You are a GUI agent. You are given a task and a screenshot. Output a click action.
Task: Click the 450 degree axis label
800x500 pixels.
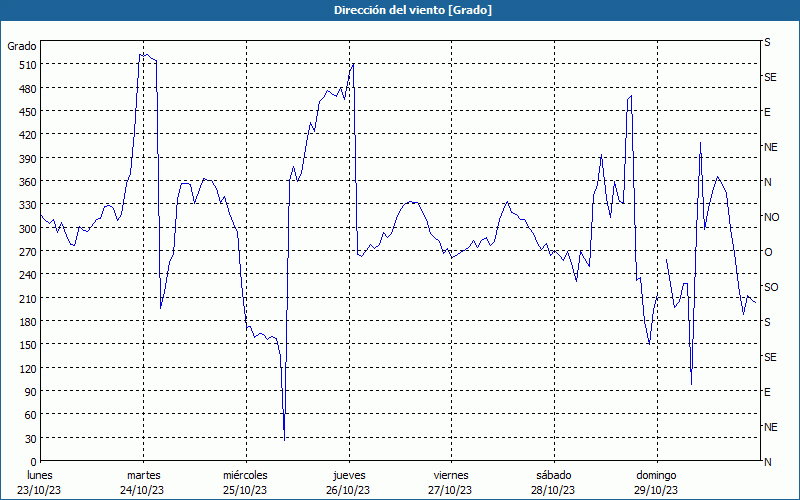coord(27,112)
